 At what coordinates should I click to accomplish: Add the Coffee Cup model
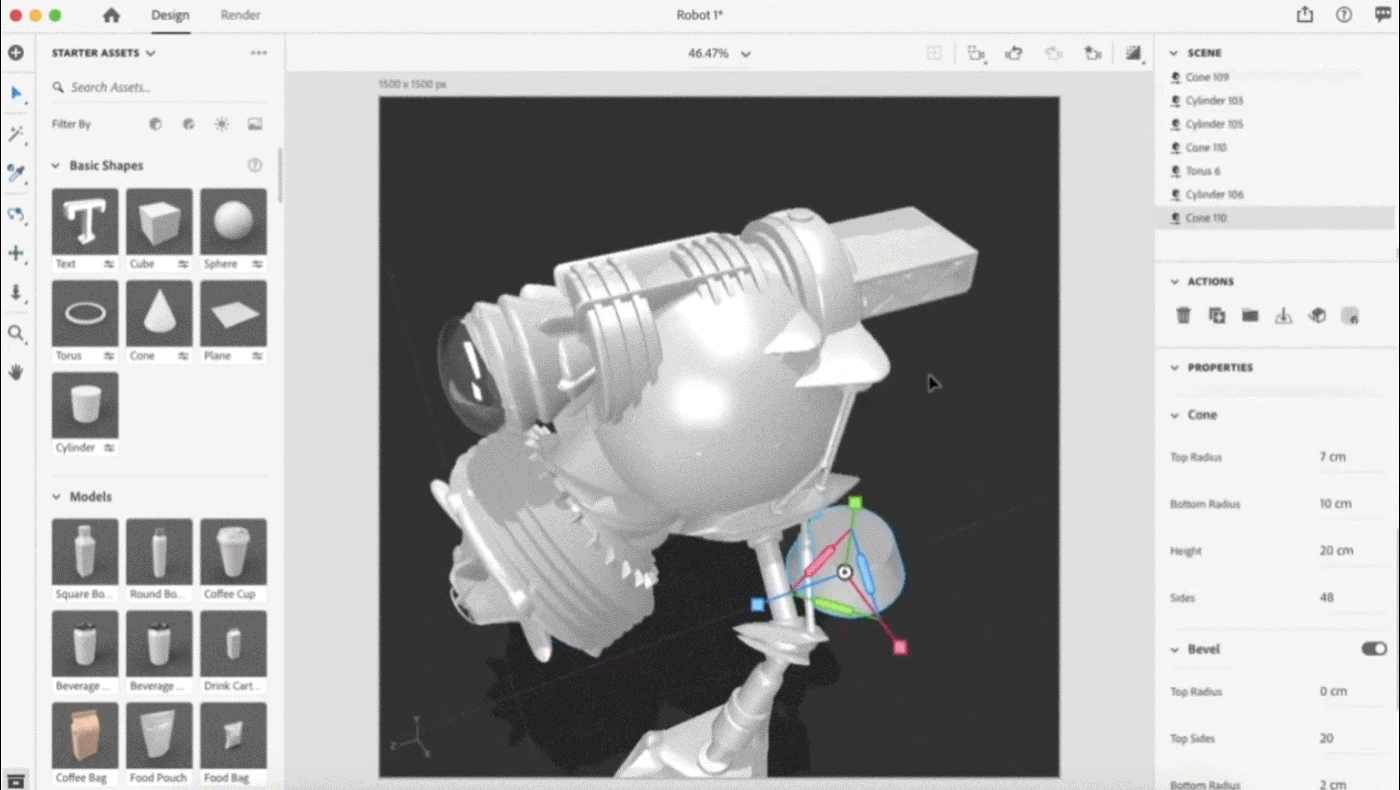point(233,551)
